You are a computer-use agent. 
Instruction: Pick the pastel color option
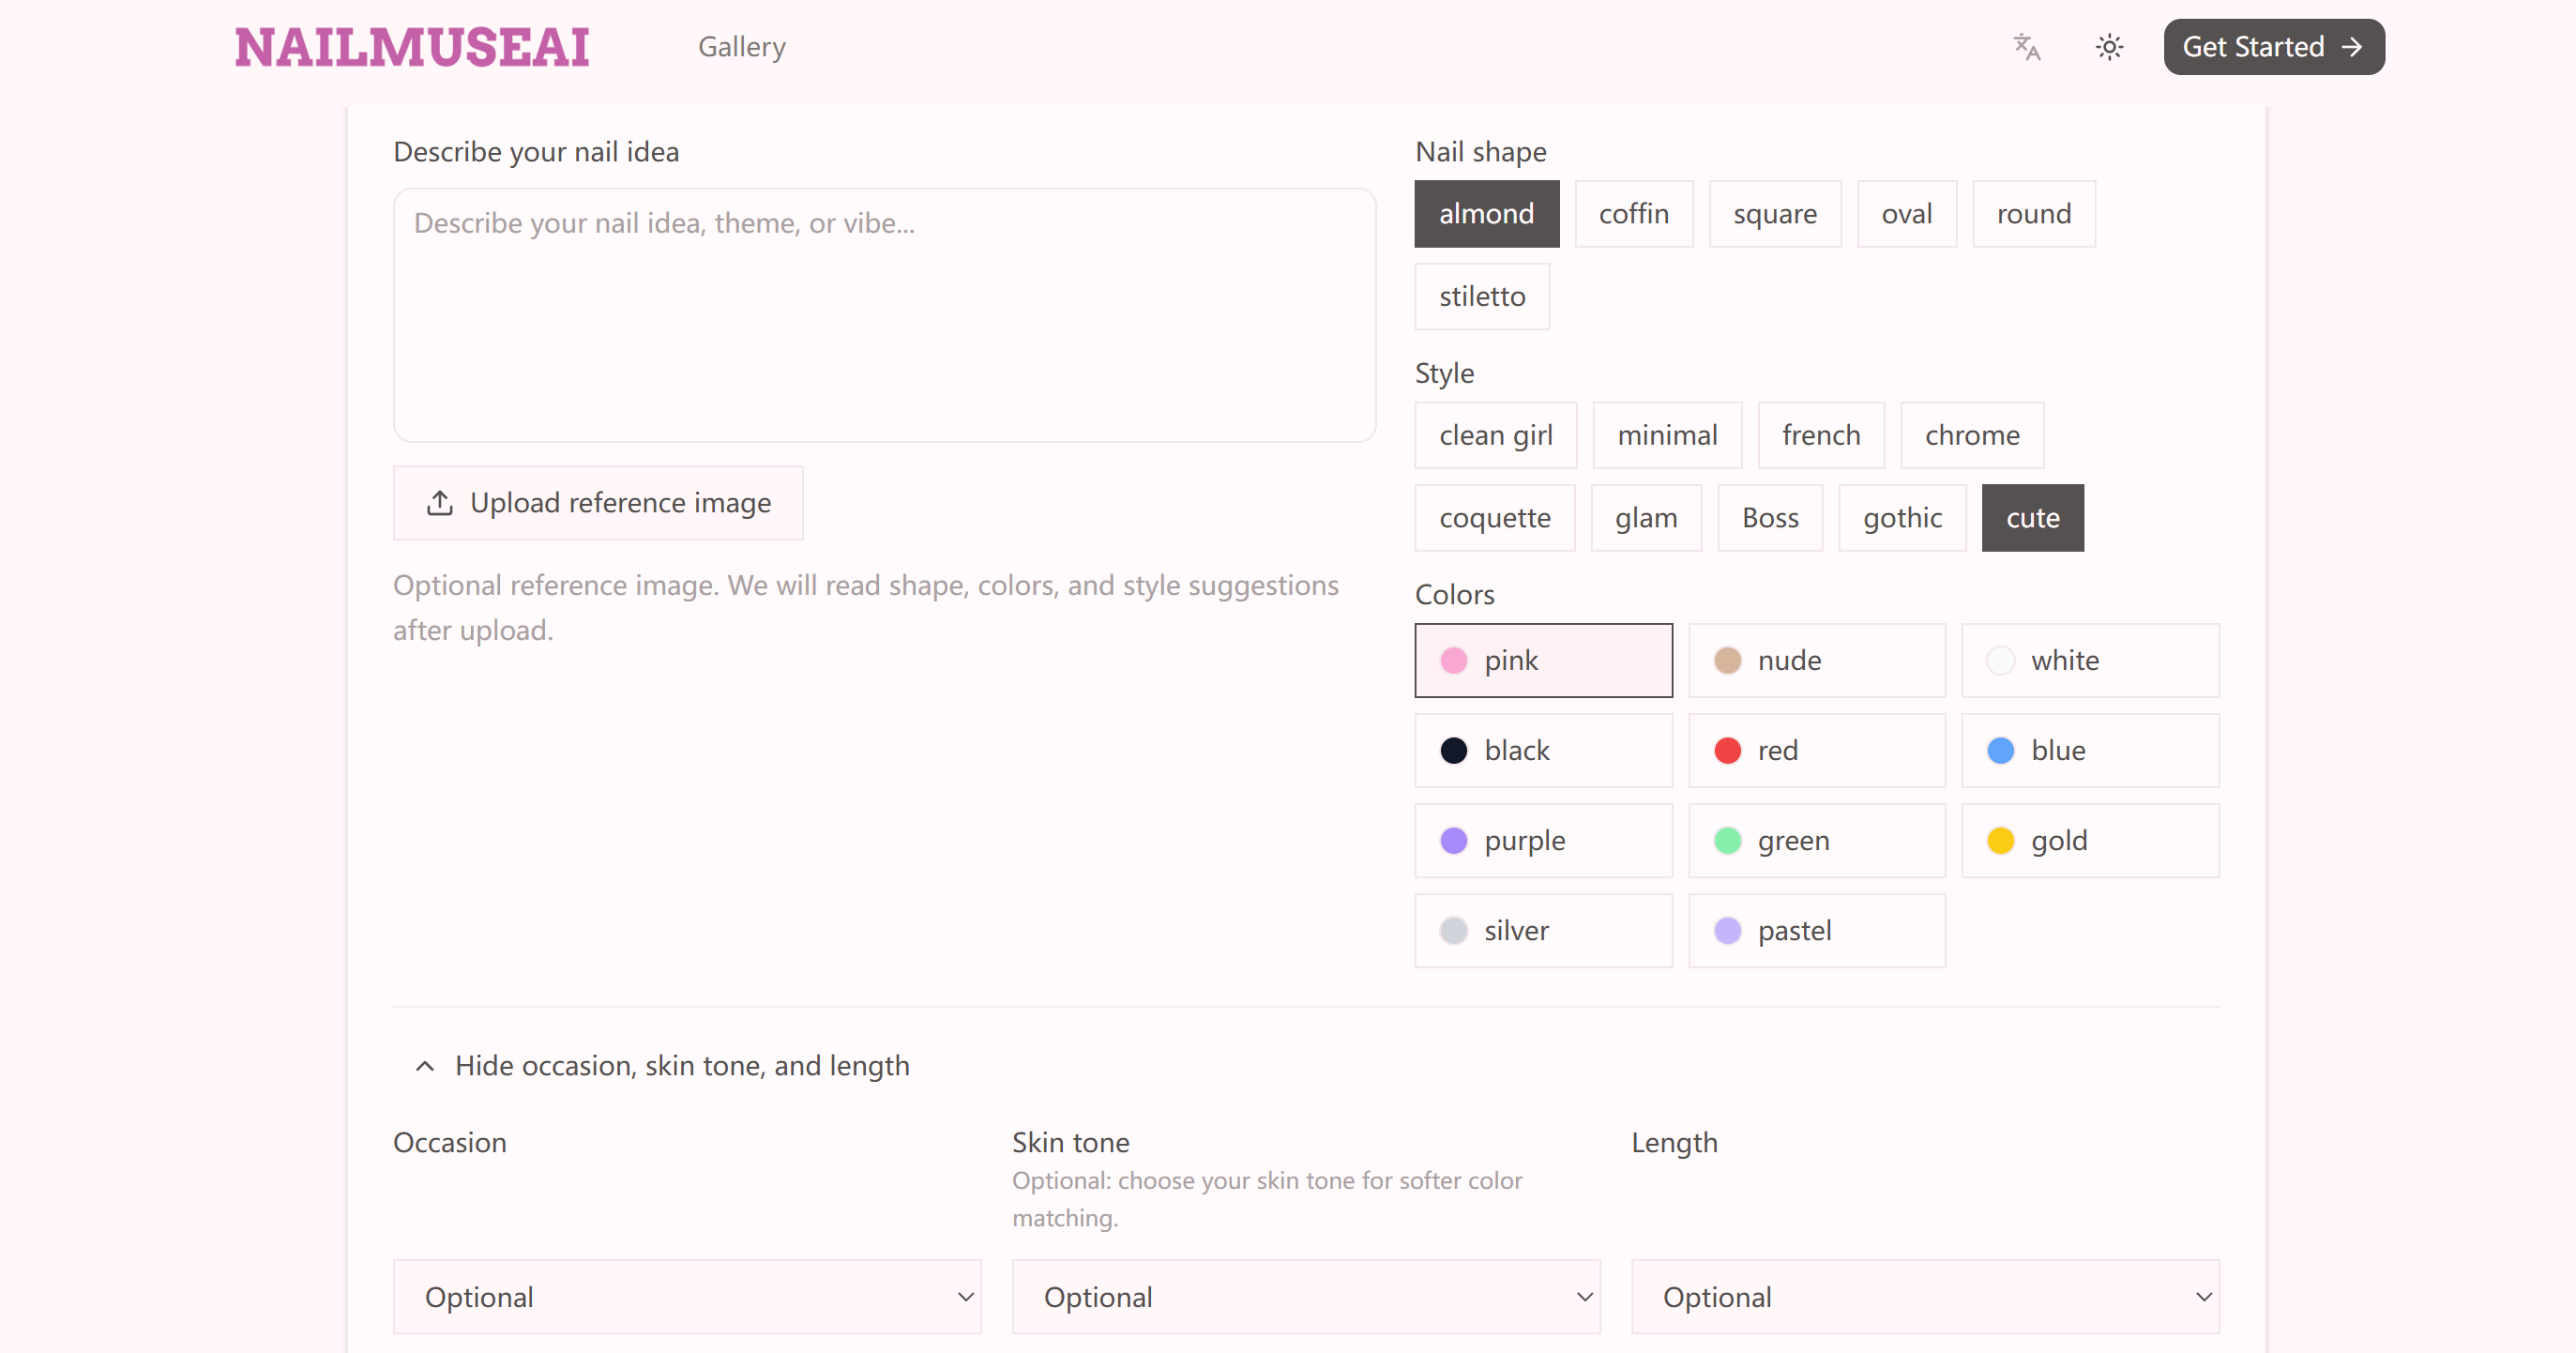pos(1816,930)
